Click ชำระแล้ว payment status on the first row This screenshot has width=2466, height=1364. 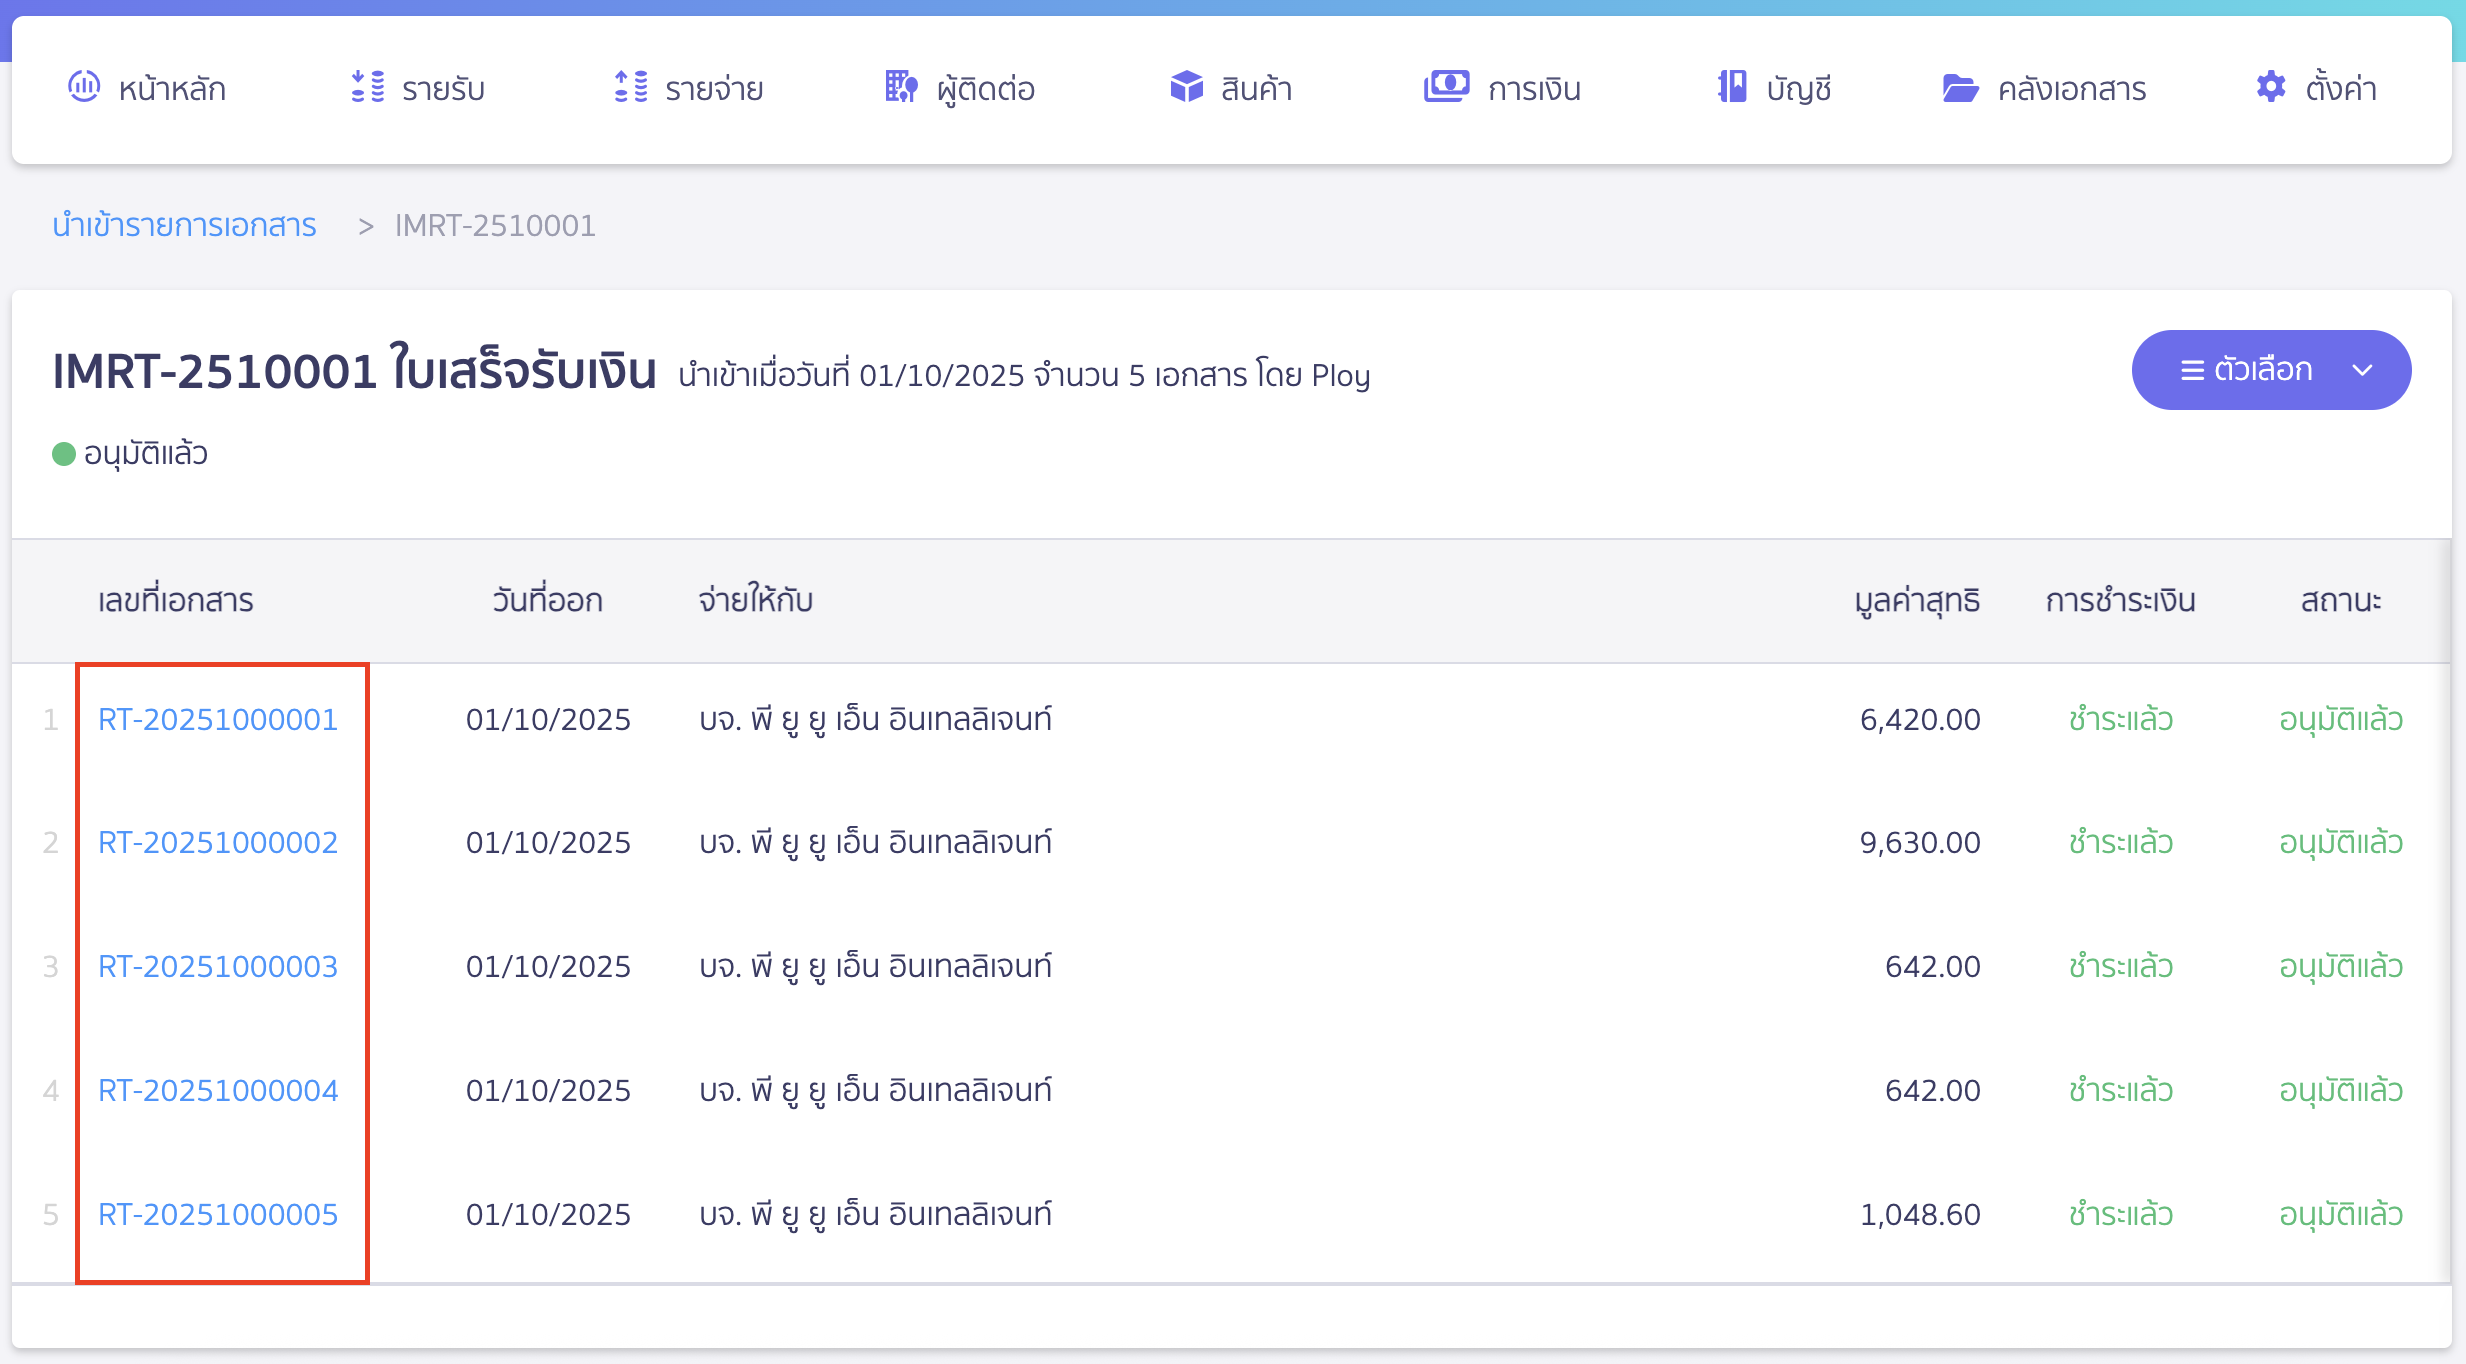[2122, 718]
